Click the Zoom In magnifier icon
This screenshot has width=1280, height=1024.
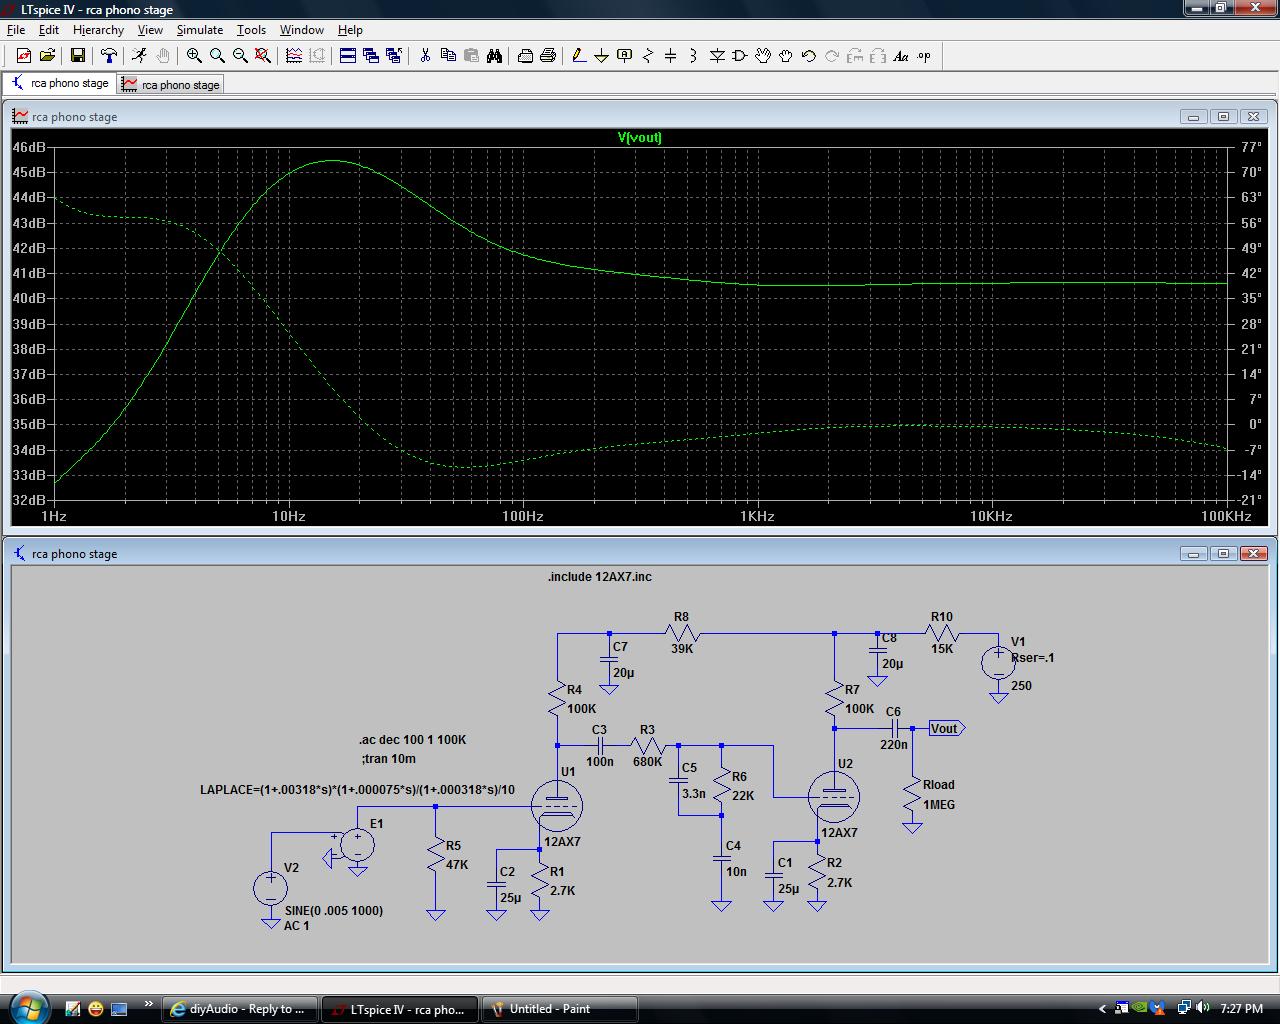[194, 56]
